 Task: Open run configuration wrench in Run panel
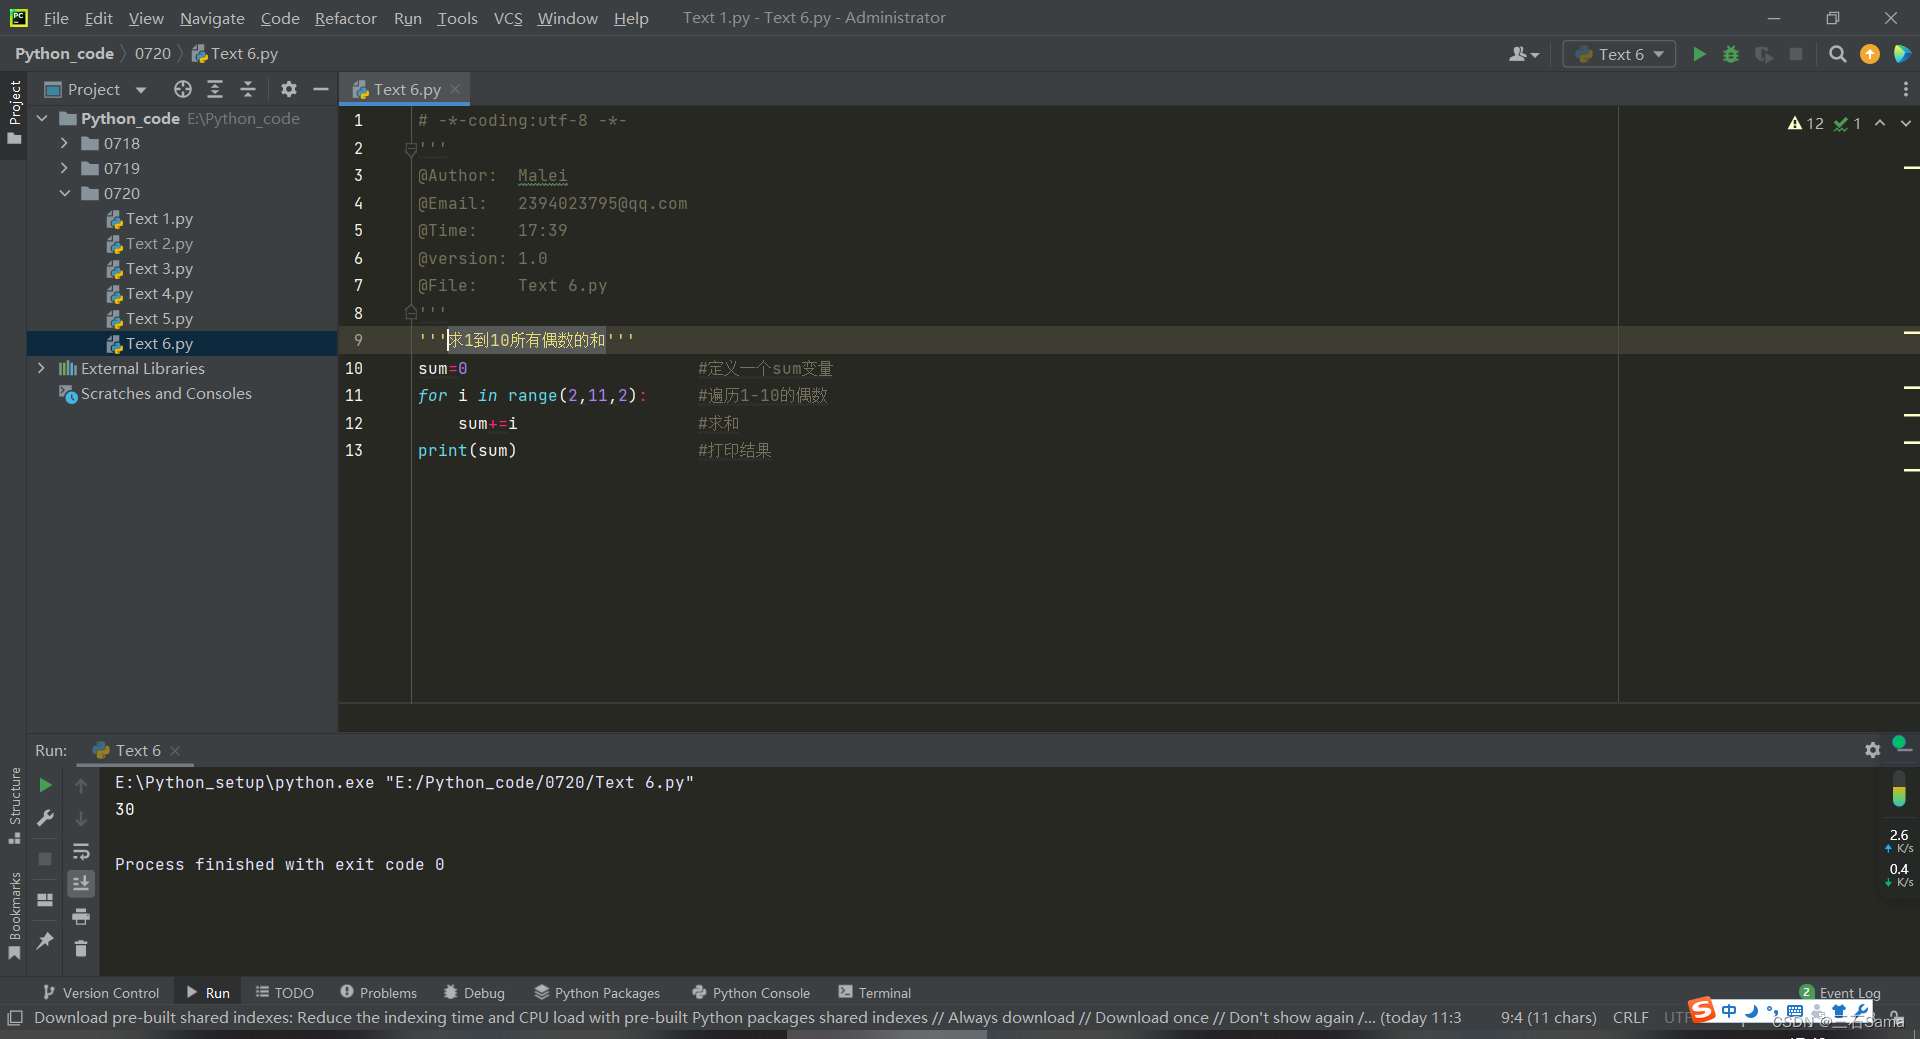tap(45, 818)
